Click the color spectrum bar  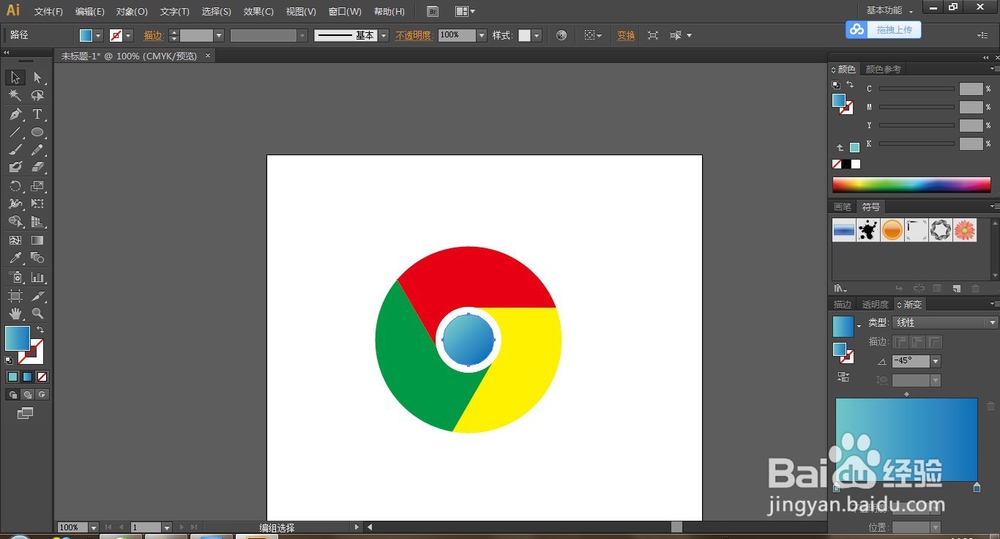point(911,184)
